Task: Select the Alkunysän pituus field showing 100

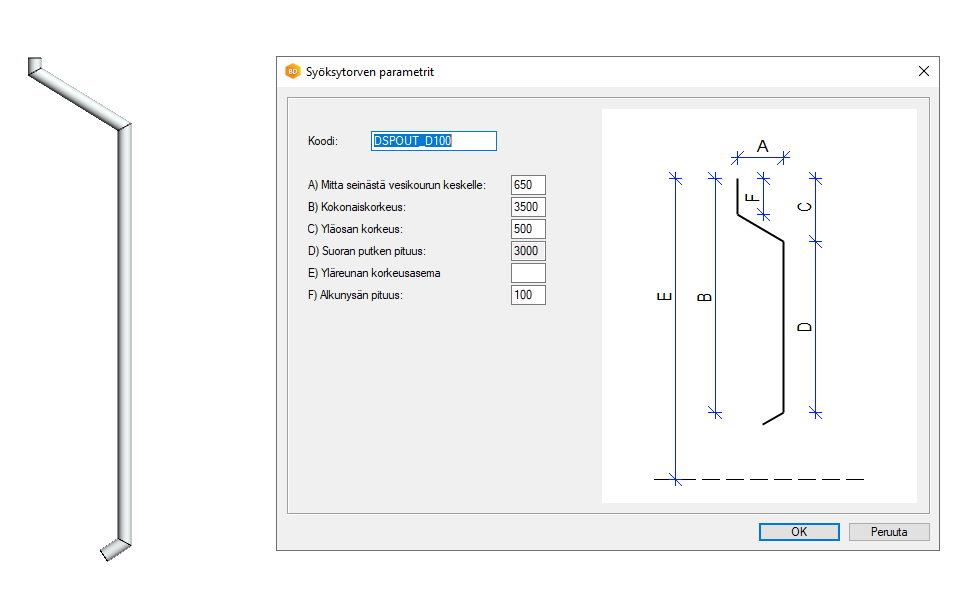Action: pyautogui.click(x=527, y=295)
